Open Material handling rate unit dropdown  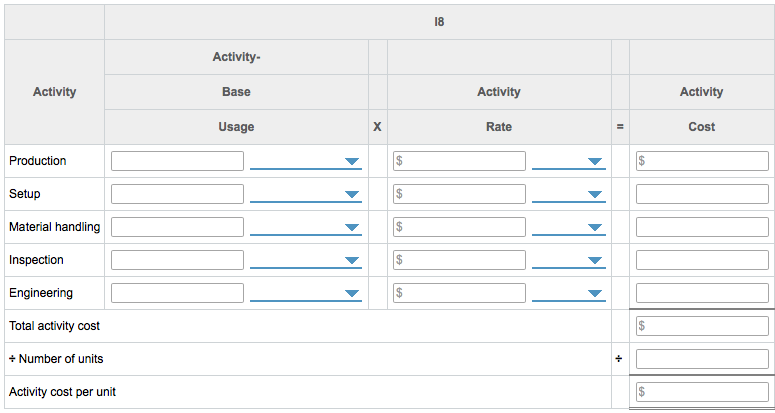569,227
